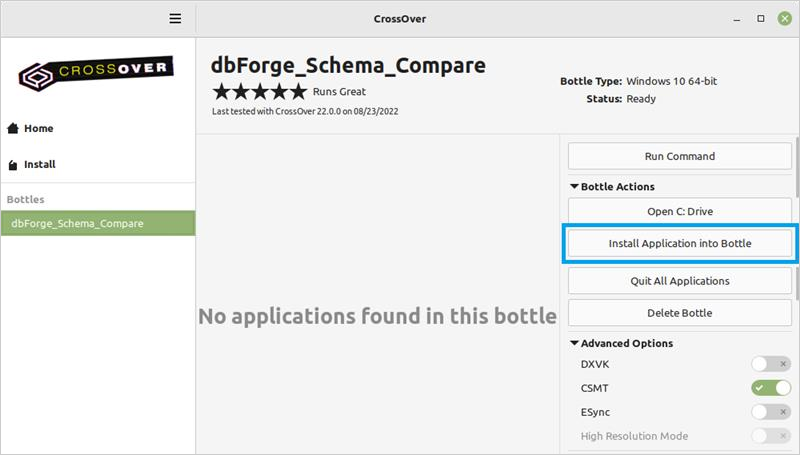Screen dimensions: 800x455
Task: Go to Home in the sidebar
Action: pyautogui.click(x=38, y=129)
